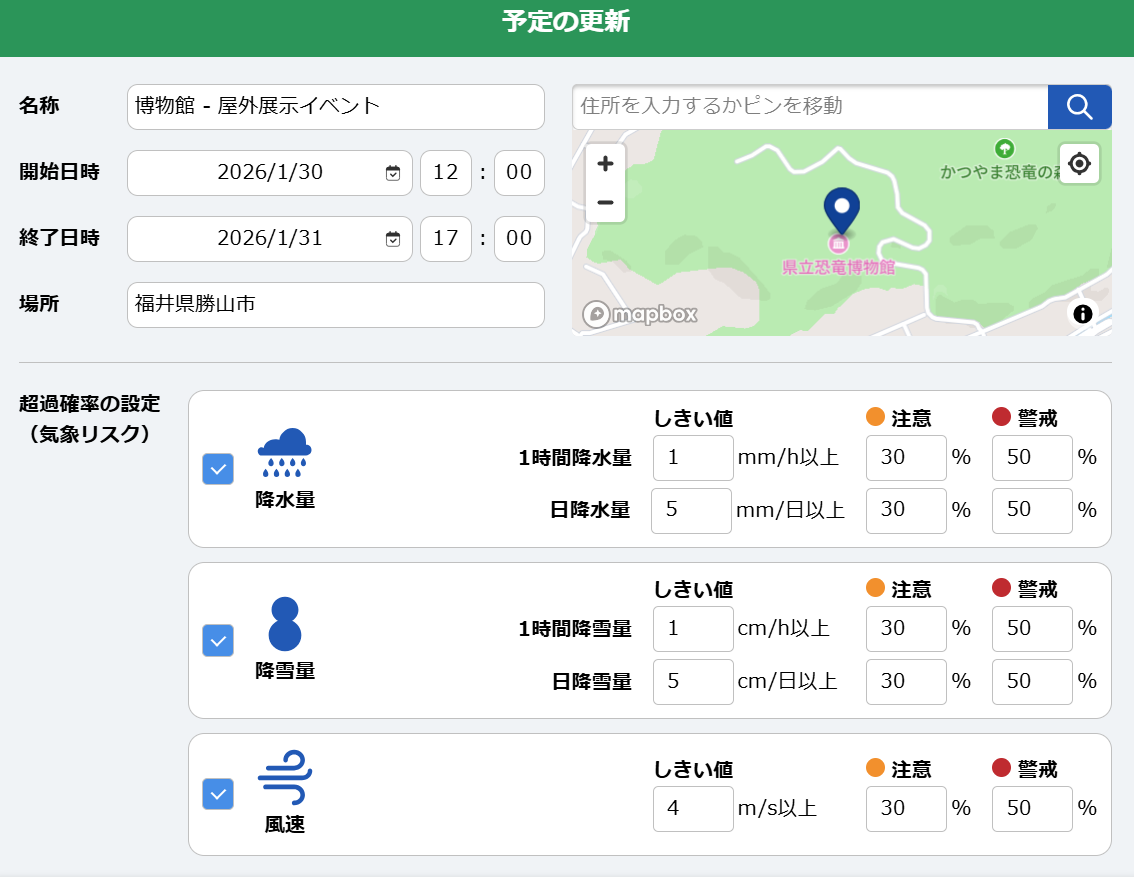1134x877 pixels.
Task: Click the locate-me crosshair icon on map
Action: click(x=1079, y=164)
